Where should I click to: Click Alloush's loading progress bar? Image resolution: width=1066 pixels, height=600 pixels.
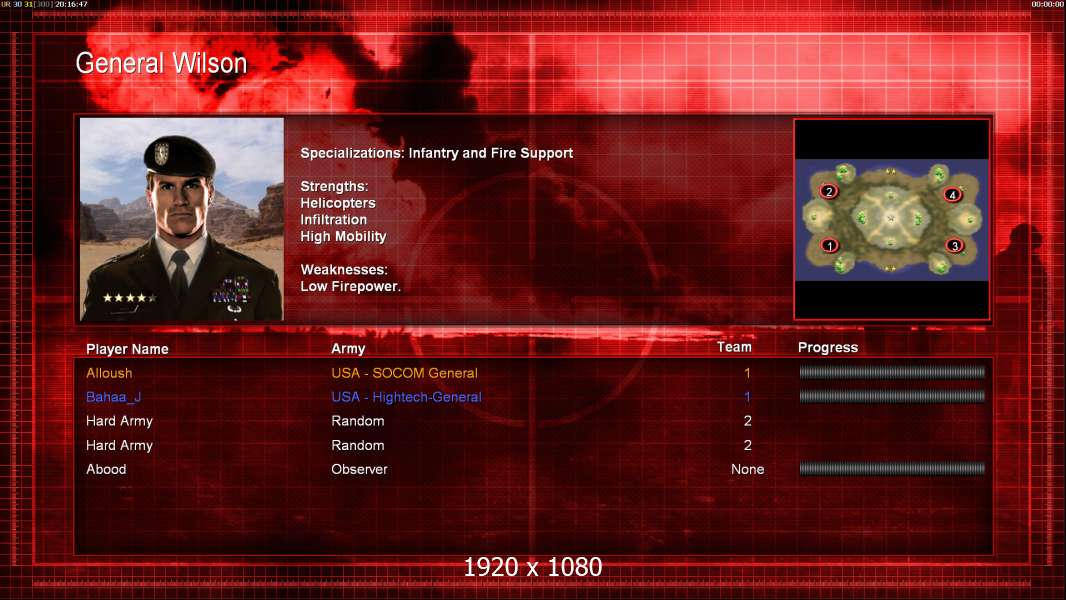[x=892, y=372]
